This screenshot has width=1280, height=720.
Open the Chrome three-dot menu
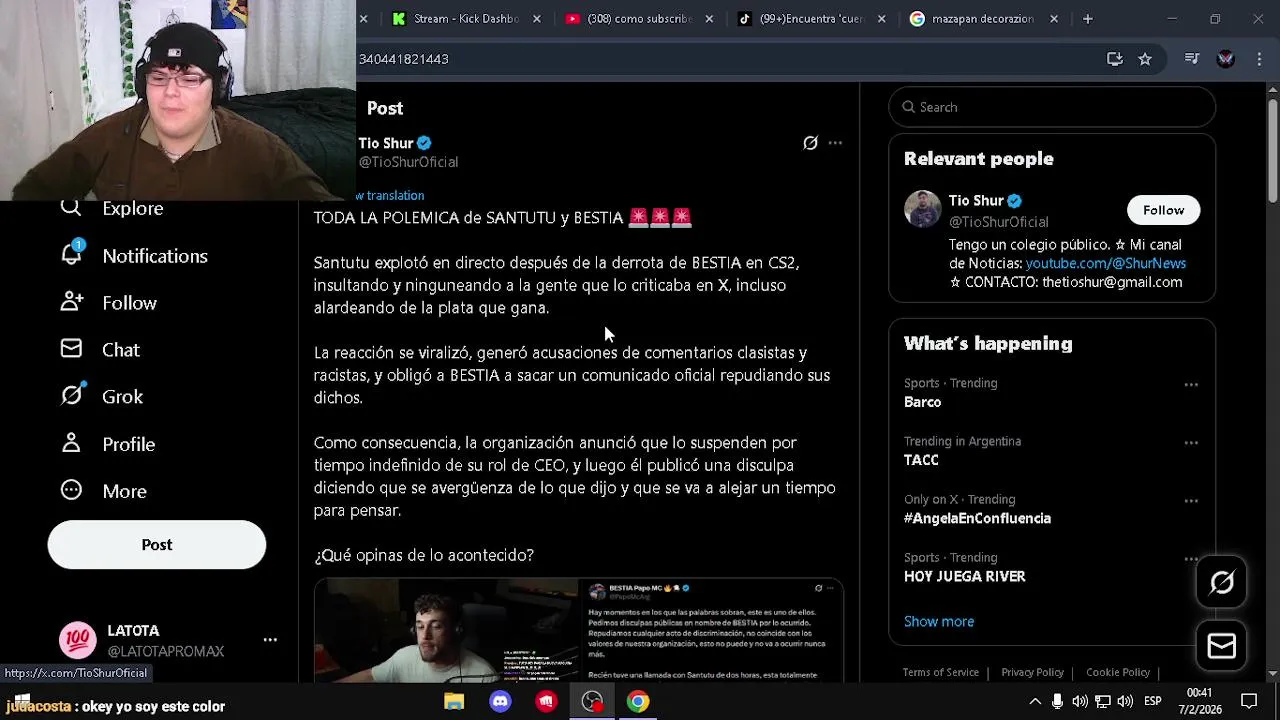click(1257, 59)
